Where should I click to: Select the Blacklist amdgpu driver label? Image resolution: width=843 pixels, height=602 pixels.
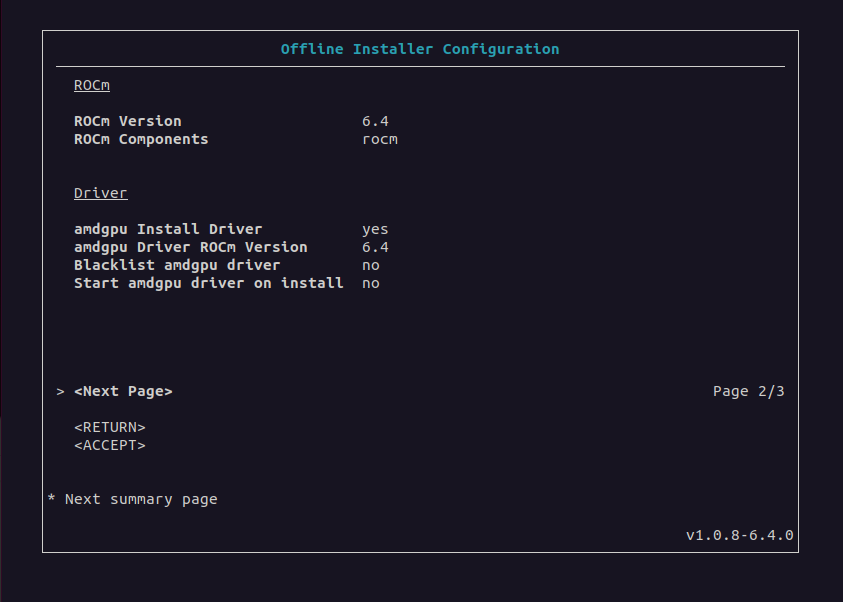pyautogui.click(x=177, y=265)
